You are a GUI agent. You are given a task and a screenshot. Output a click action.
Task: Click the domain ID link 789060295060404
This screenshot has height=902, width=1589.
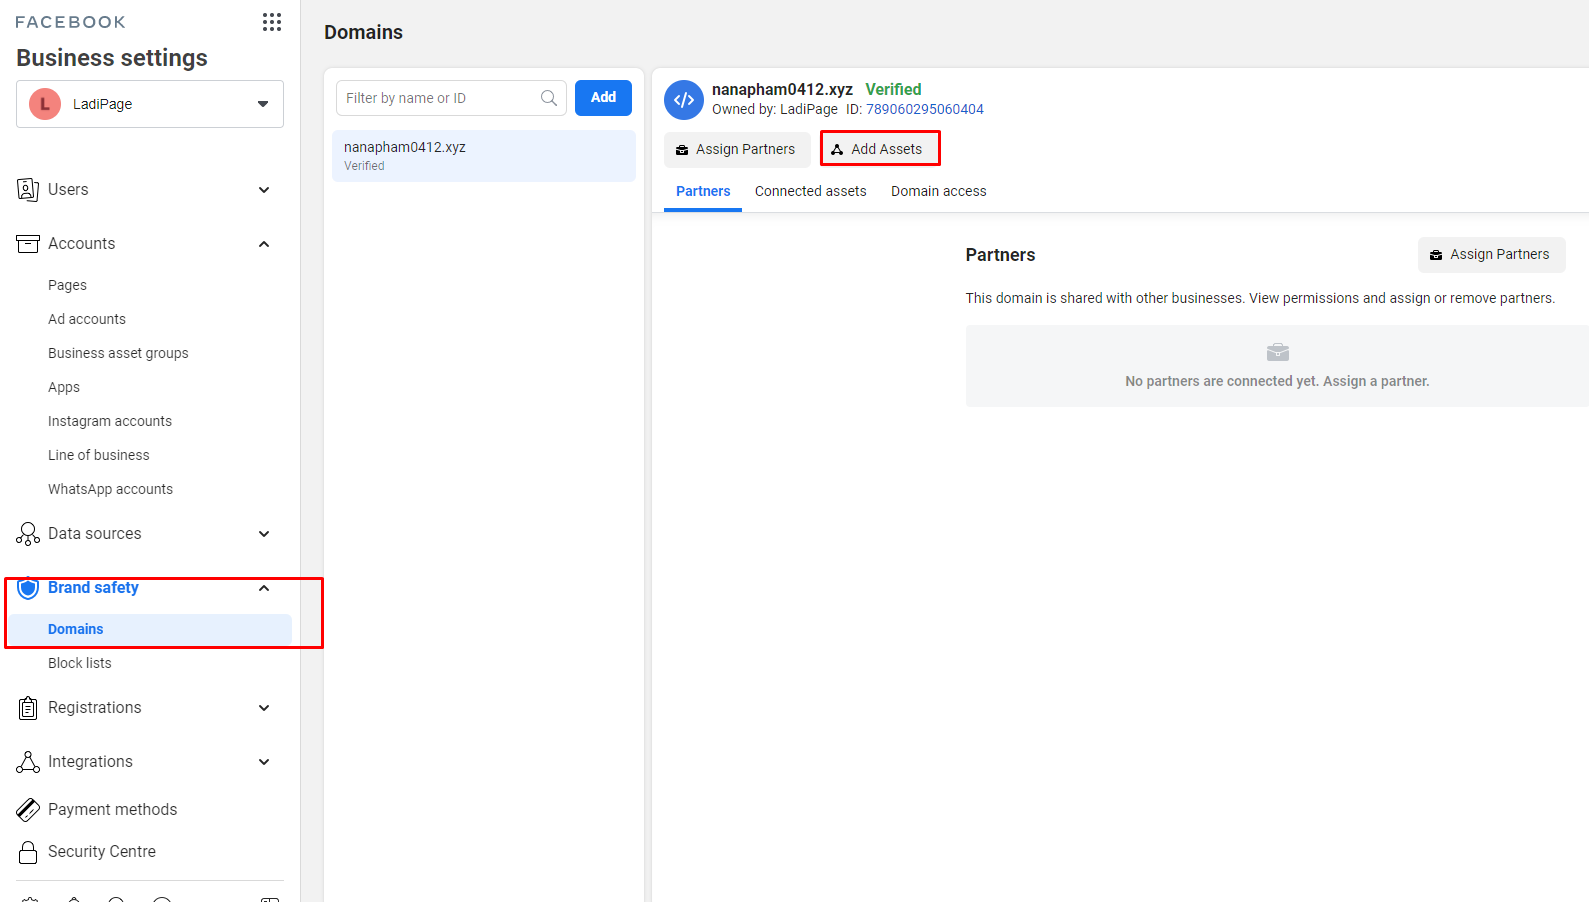click(x=924, y=109)
